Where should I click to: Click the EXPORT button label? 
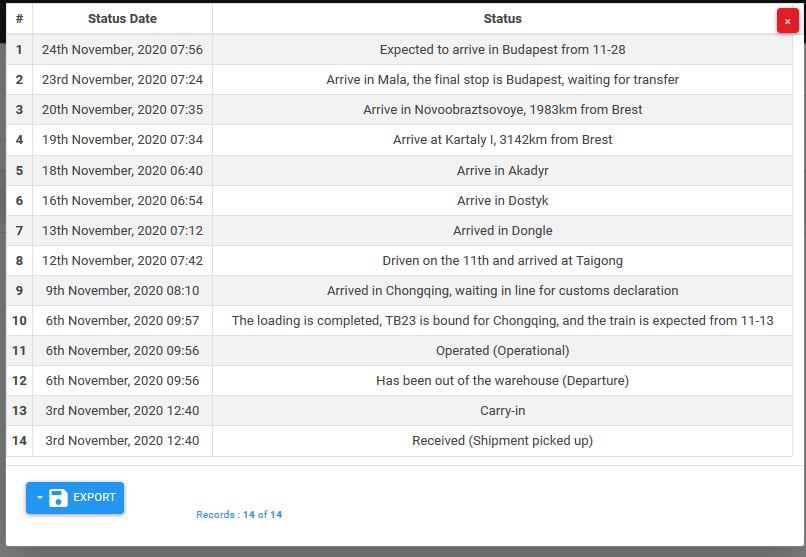pyautogui.click(x=94, y=498)
